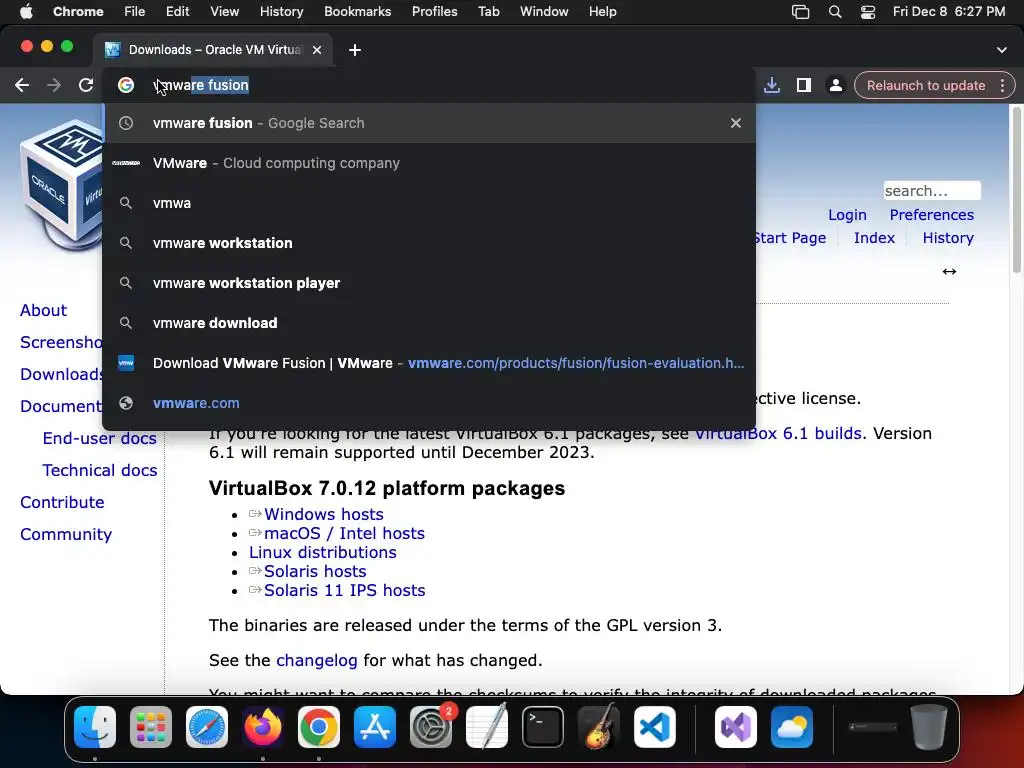1024x768 pixels.
Task: Open a new tab with plus button
Action: click(355, 50)
